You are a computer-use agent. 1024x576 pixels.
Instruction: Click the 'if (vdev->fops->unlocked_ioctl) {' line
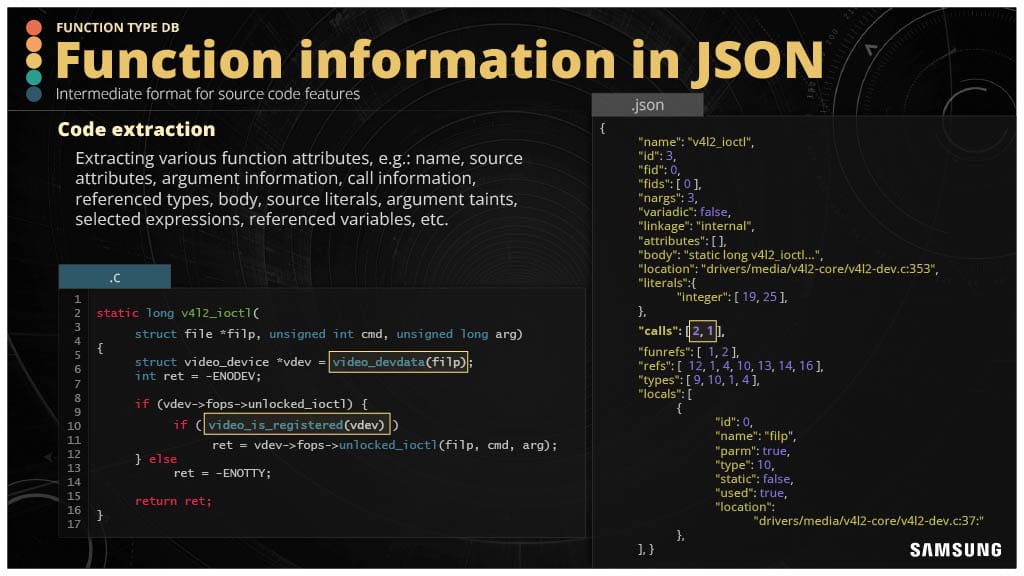[251, 404]
